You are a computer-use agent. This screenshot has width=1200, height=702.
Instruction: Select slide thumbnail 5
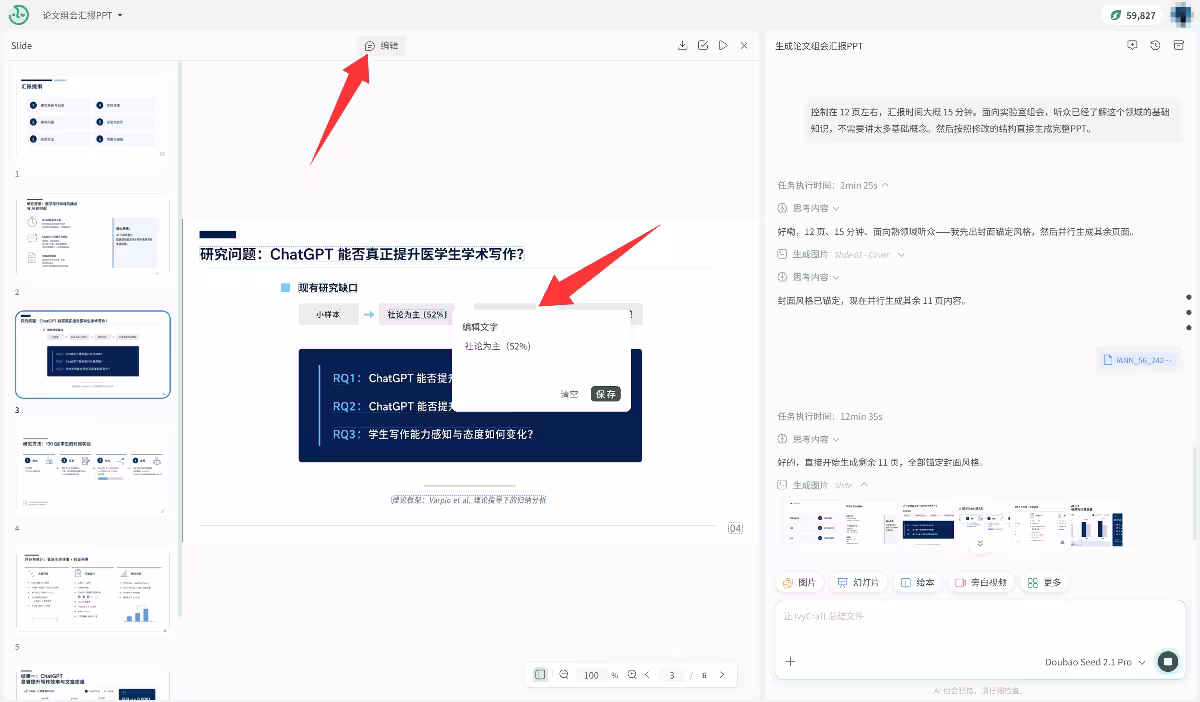pyautogui.click(x=92, y=591)
